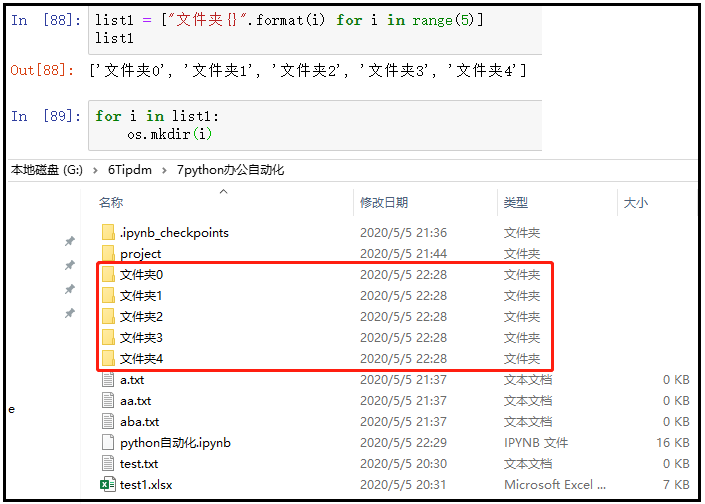Viewport: 705px width, 504px height.
Task: Click the pin icon beside 文件夹2 row
Action: [x=70, y=312]
